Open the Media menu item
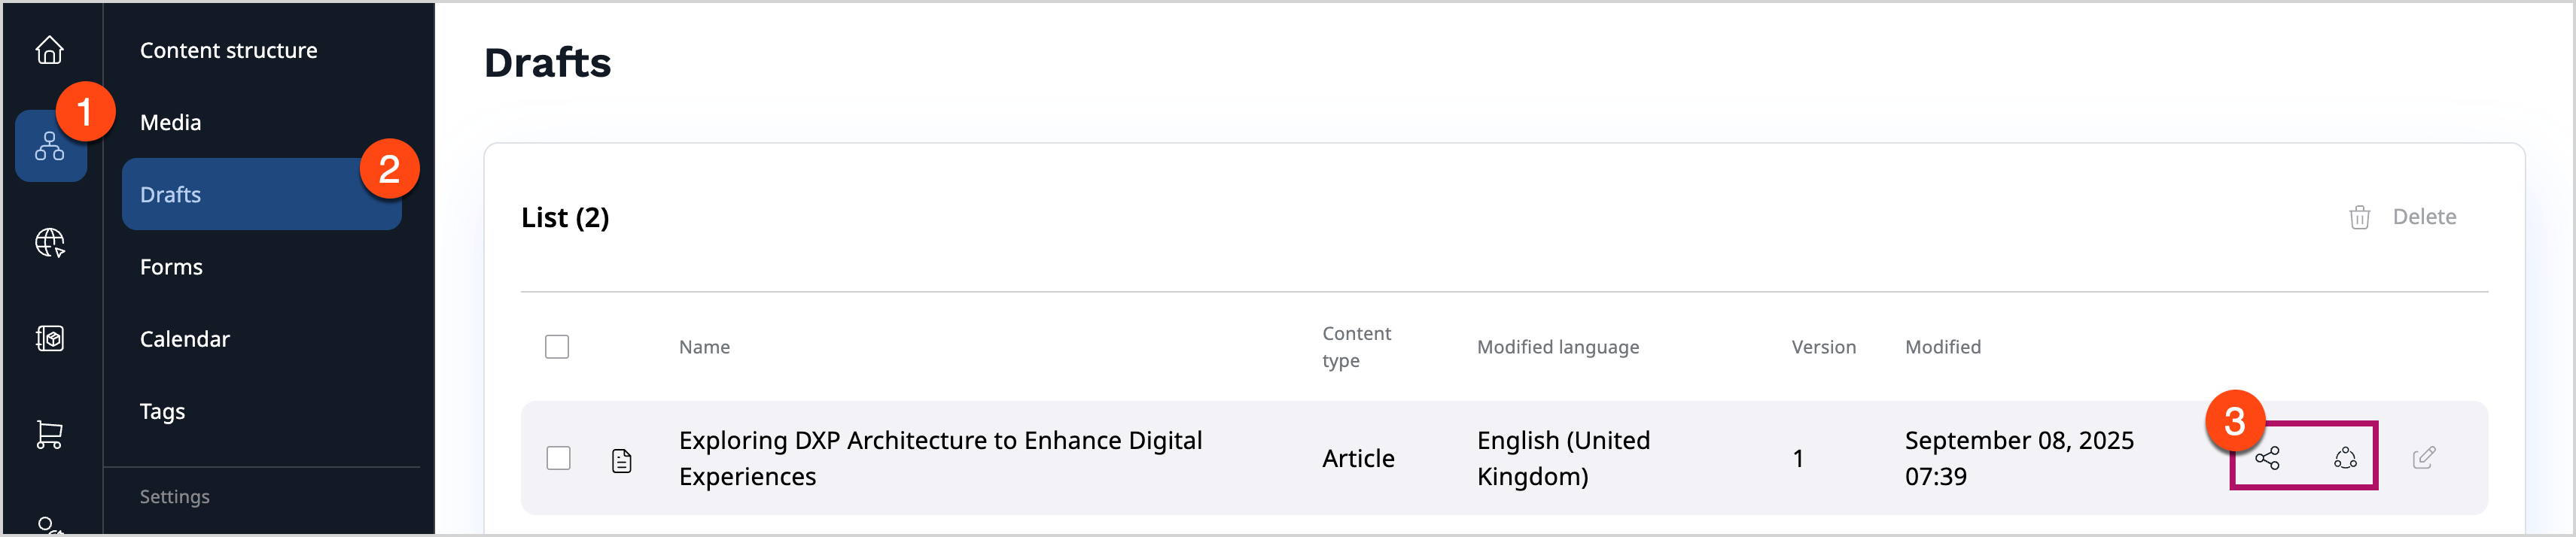This screenshot has width=2576, height=537. (170, 122)
